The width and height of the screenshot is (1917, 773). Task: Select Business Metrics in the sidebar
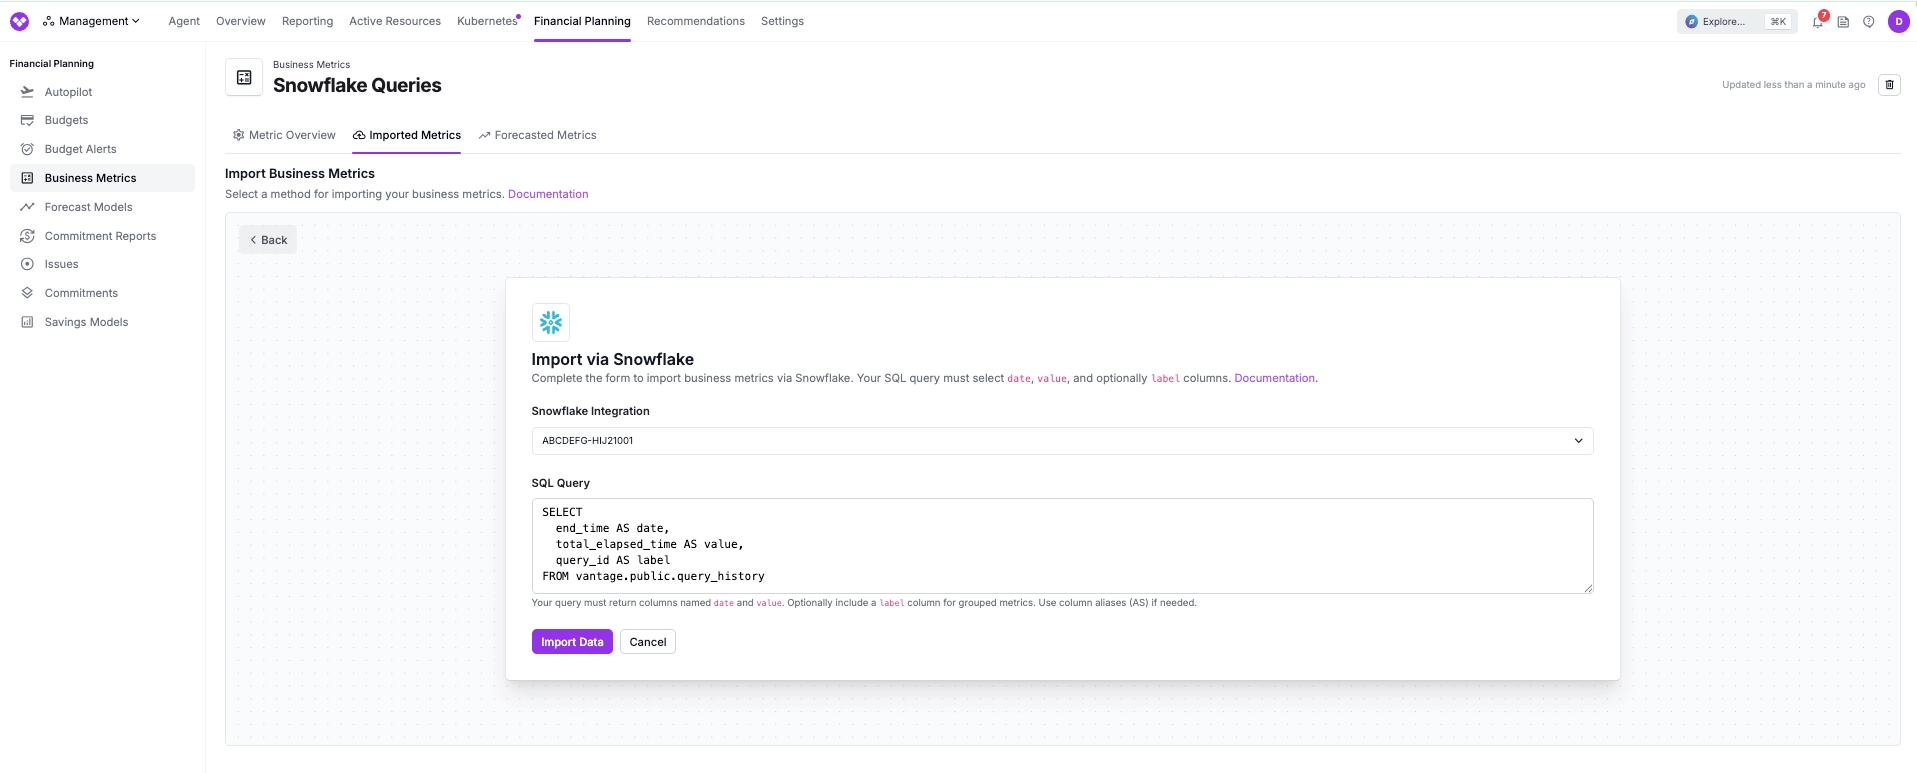102,178
